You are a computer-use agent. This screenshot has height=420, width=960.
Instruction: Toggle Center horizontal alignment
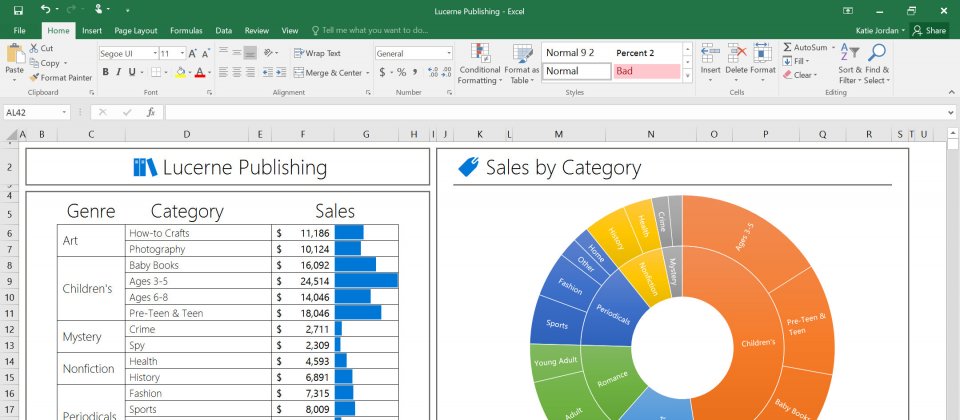point(236,72)
